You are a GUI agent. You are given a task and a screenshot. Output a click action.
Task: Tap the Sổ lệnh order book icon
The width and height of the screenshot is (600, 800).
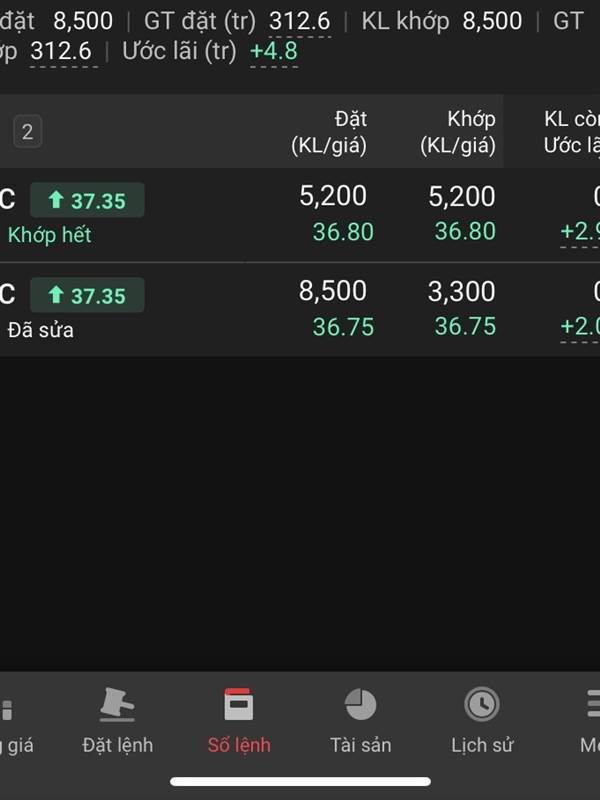click(239, 704)
